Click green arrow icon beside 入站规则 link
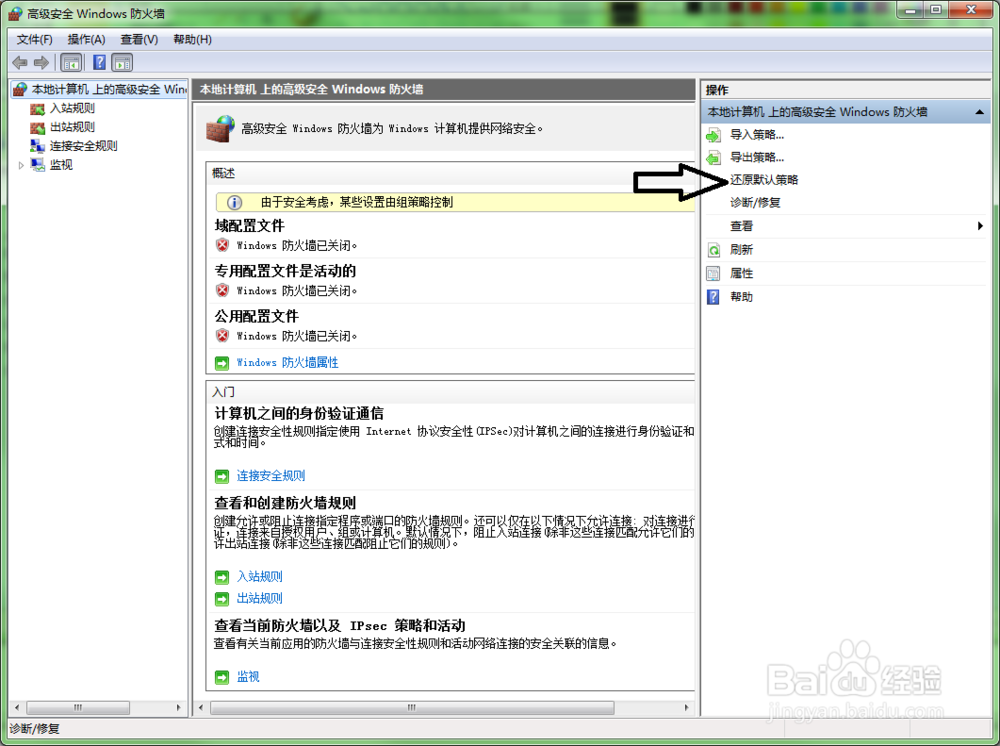The image size is (1000, 746). click(222, 577)
